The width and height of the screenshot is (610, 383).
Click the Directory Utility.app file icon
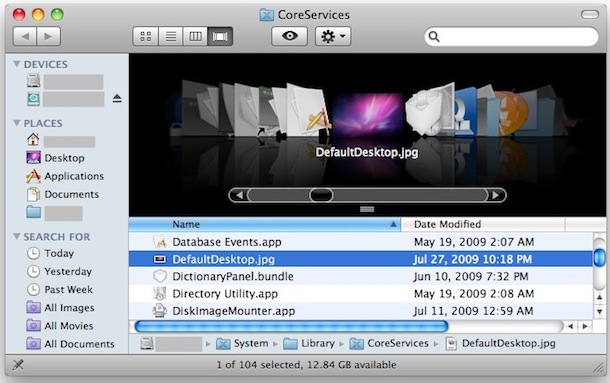(x=160, y=293)
